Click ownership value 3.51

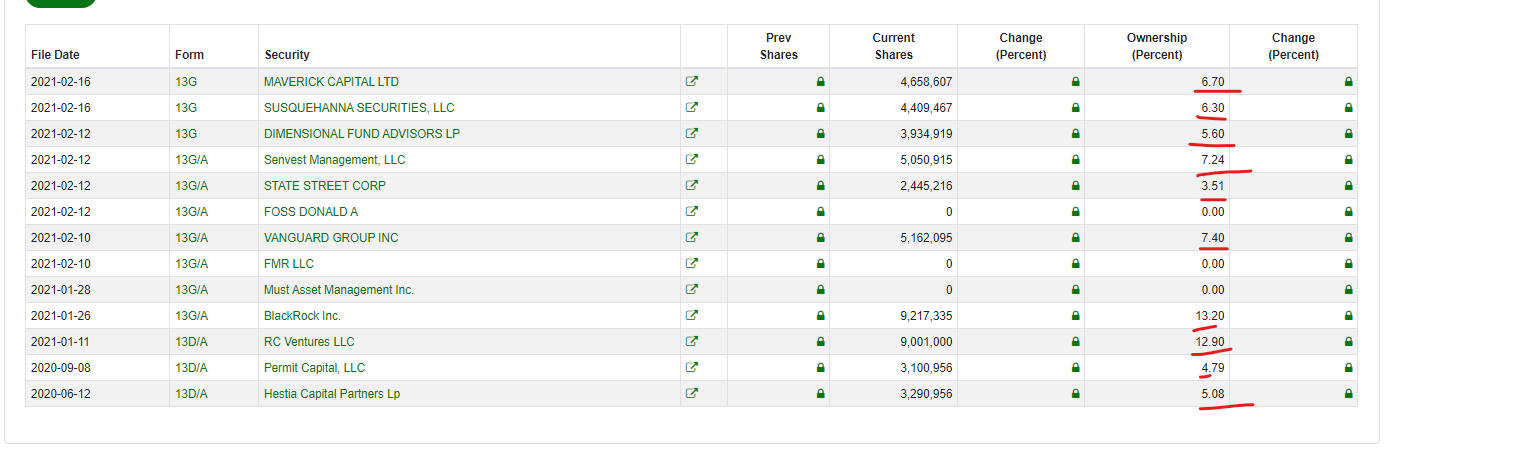tap(1213, 186)
